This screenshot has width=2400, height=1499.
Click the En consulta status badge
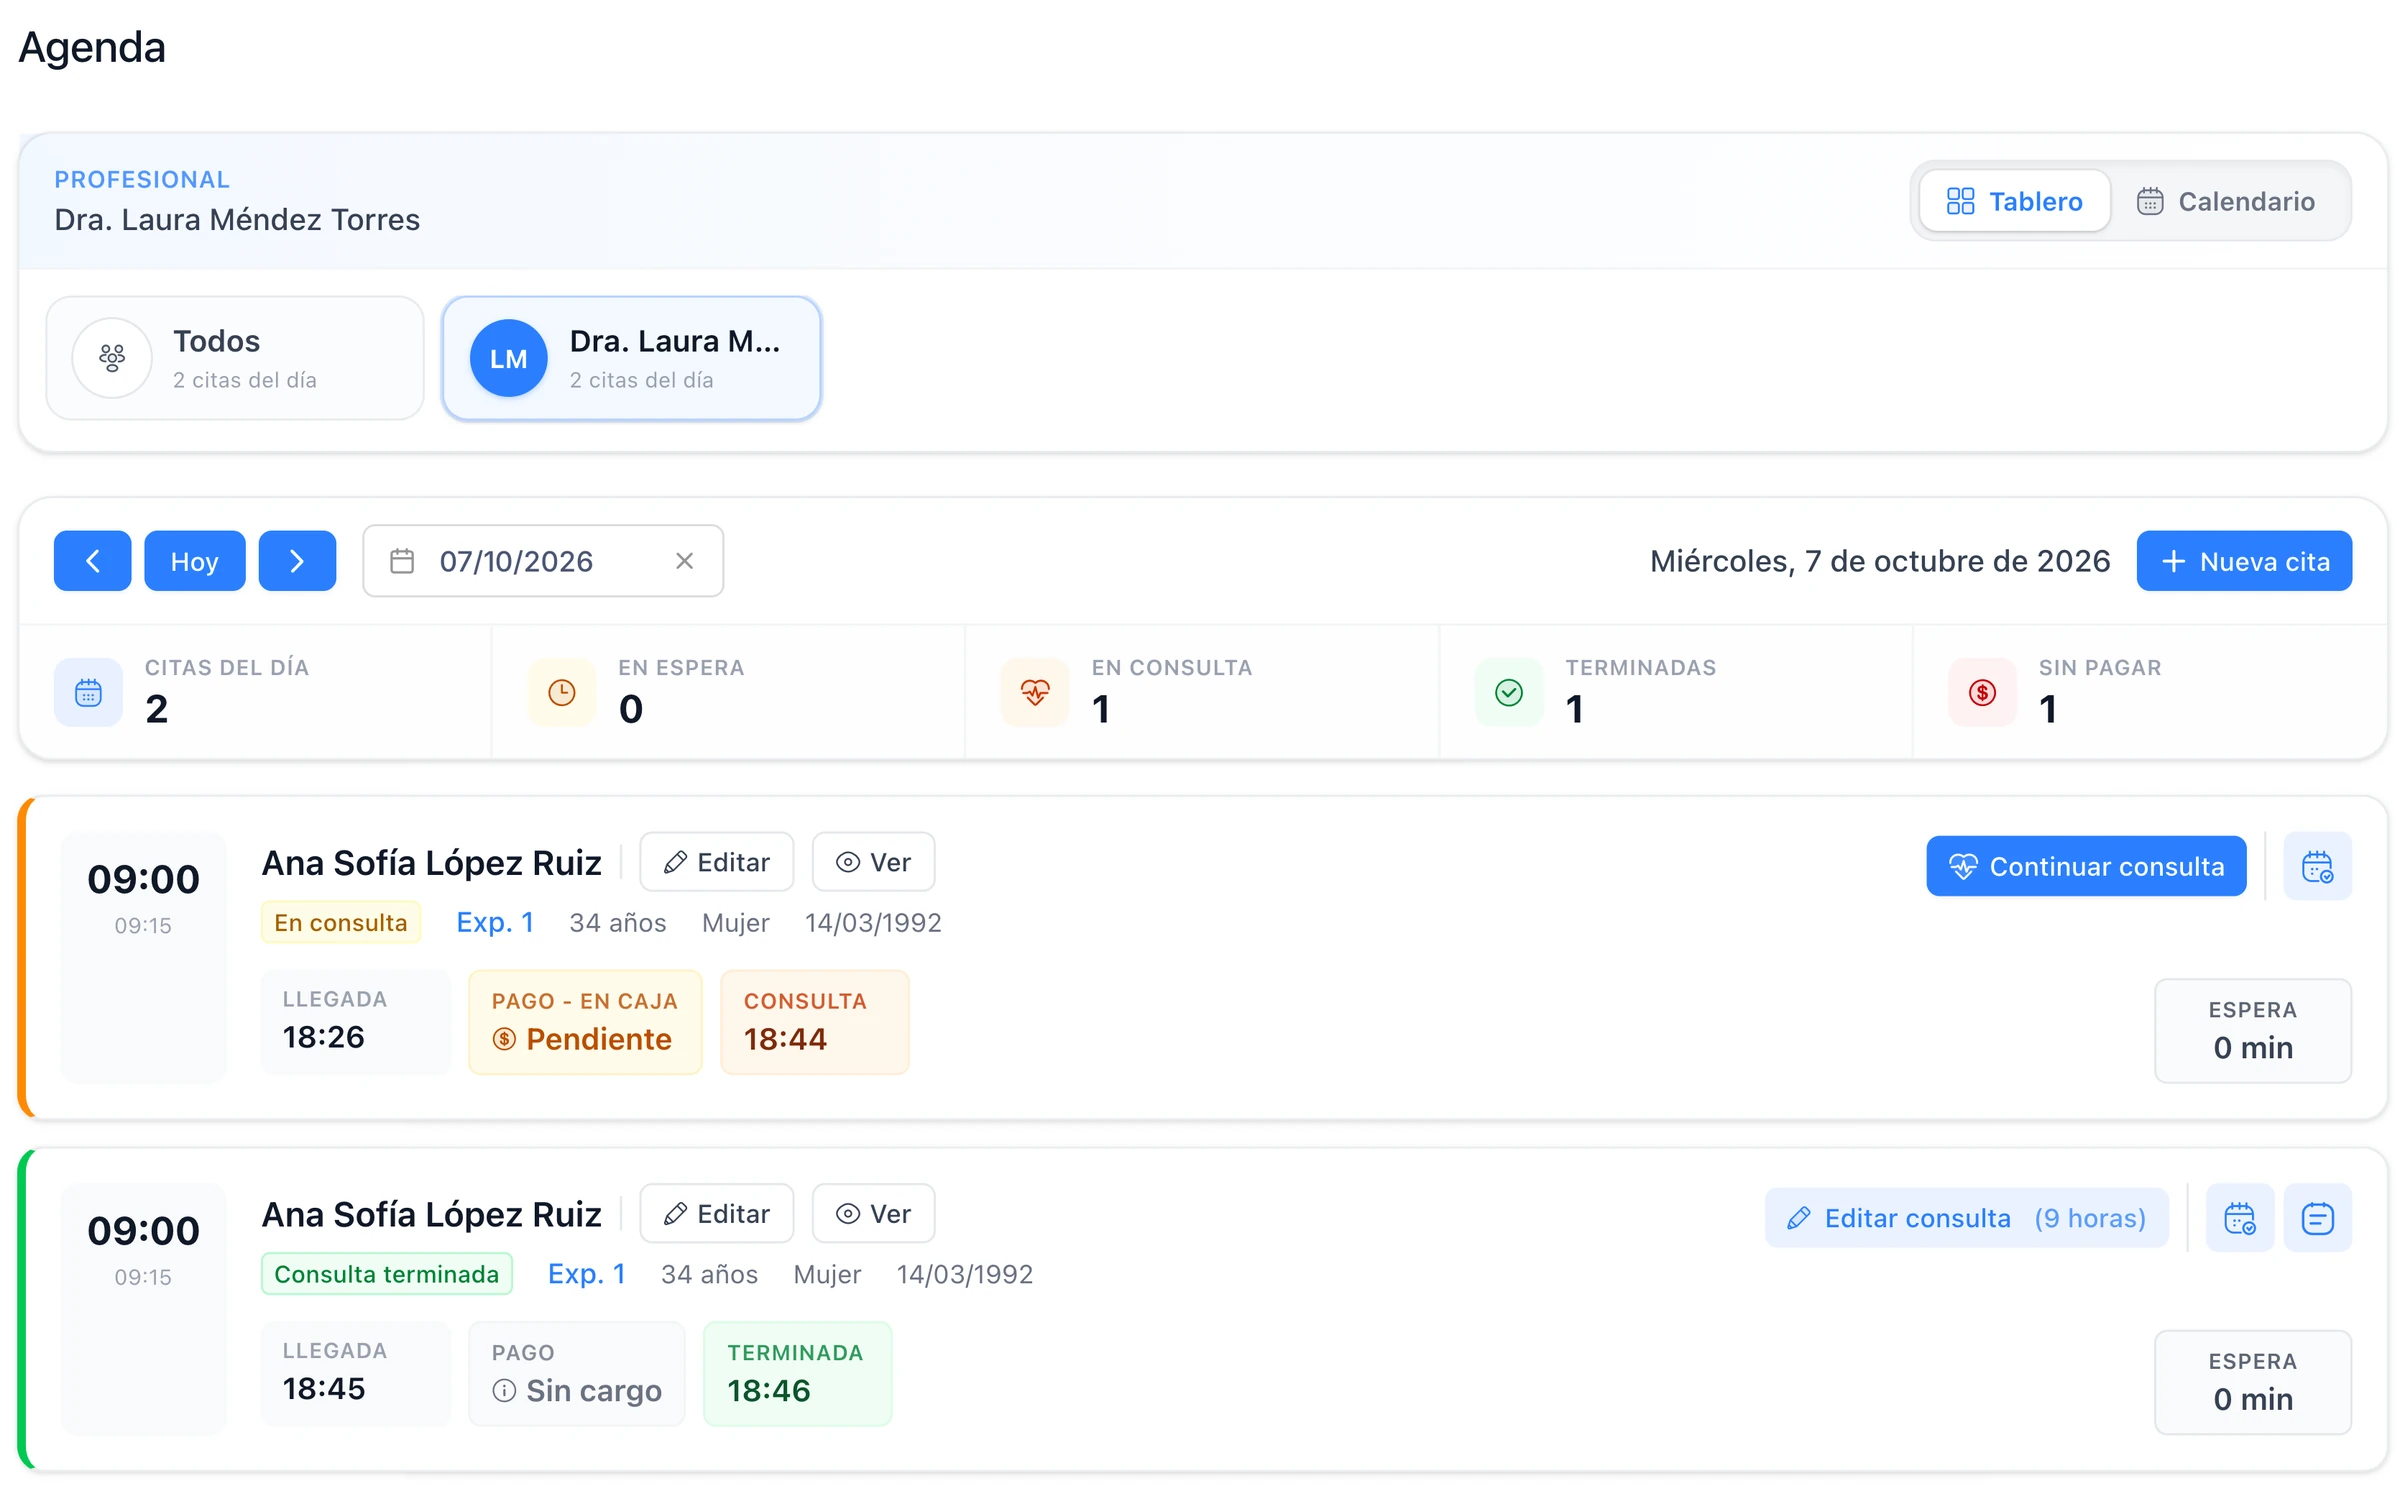click(341, 922)
